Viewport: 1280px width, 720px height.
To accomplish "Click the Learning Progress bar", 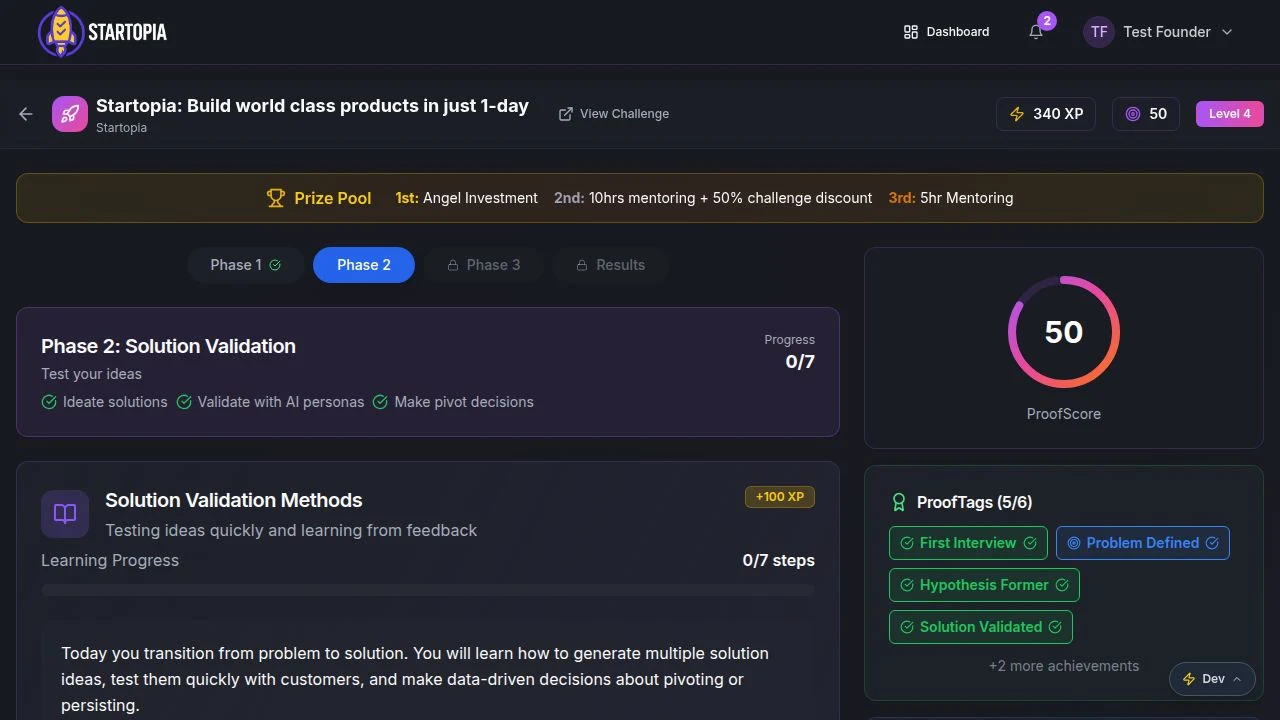I will (428, 590).
